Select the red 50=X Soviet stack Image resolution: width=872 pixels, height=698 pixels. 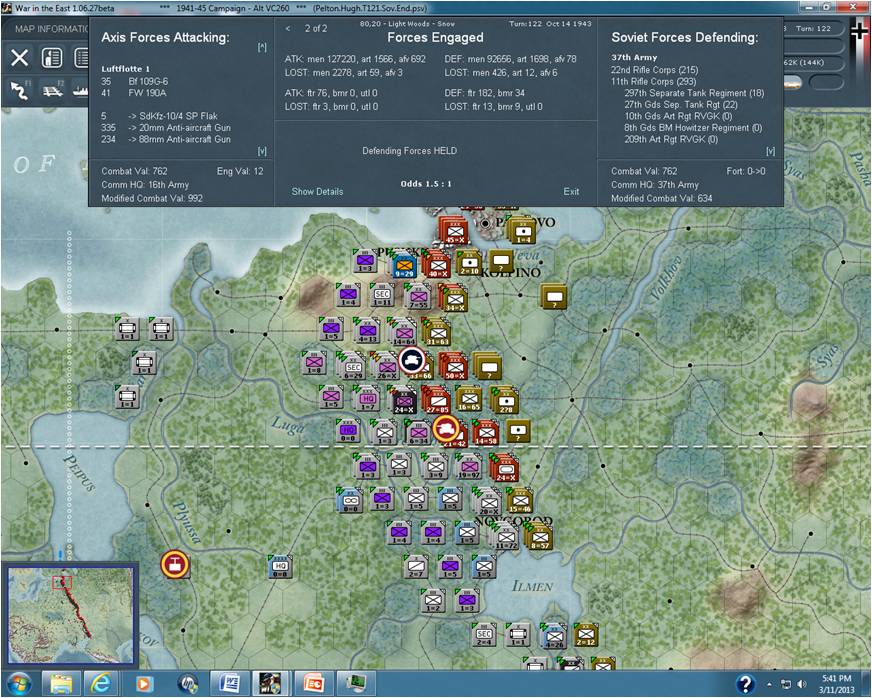[x=454, y=366]
